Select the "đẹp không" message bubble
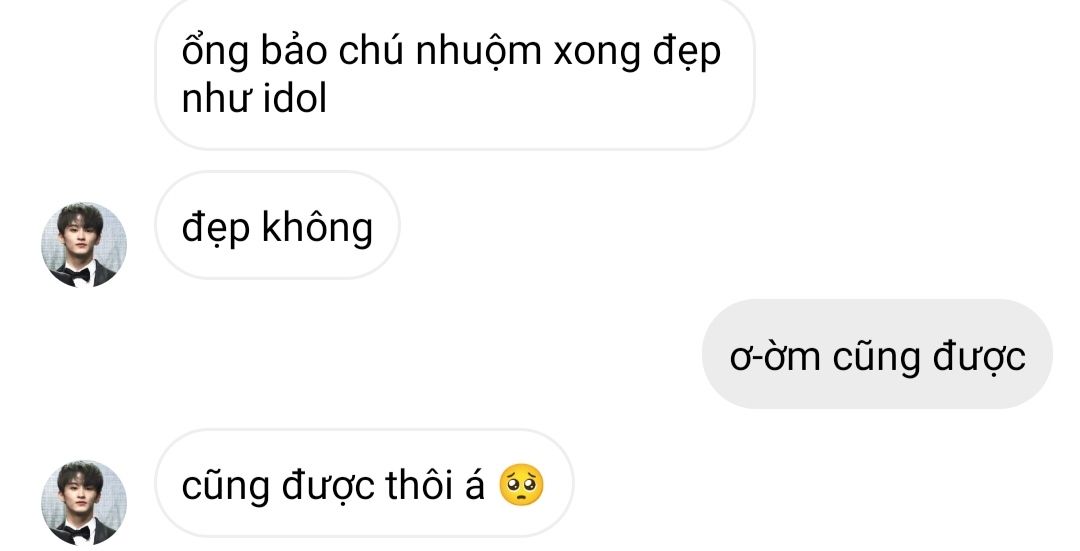This screenshot has width=1080, height=551. coord(278,225)
